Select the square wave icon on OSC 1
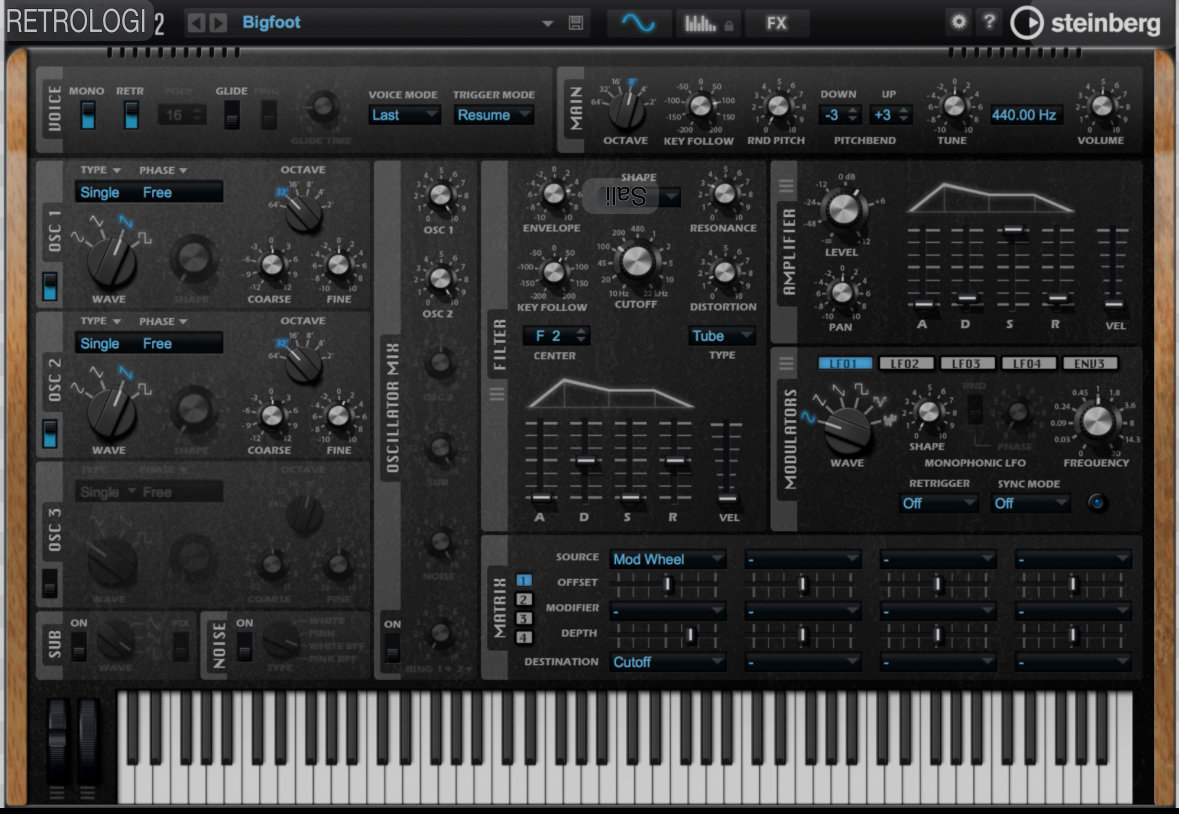This screenshot has width=1179, height=814. coord(144,238)
